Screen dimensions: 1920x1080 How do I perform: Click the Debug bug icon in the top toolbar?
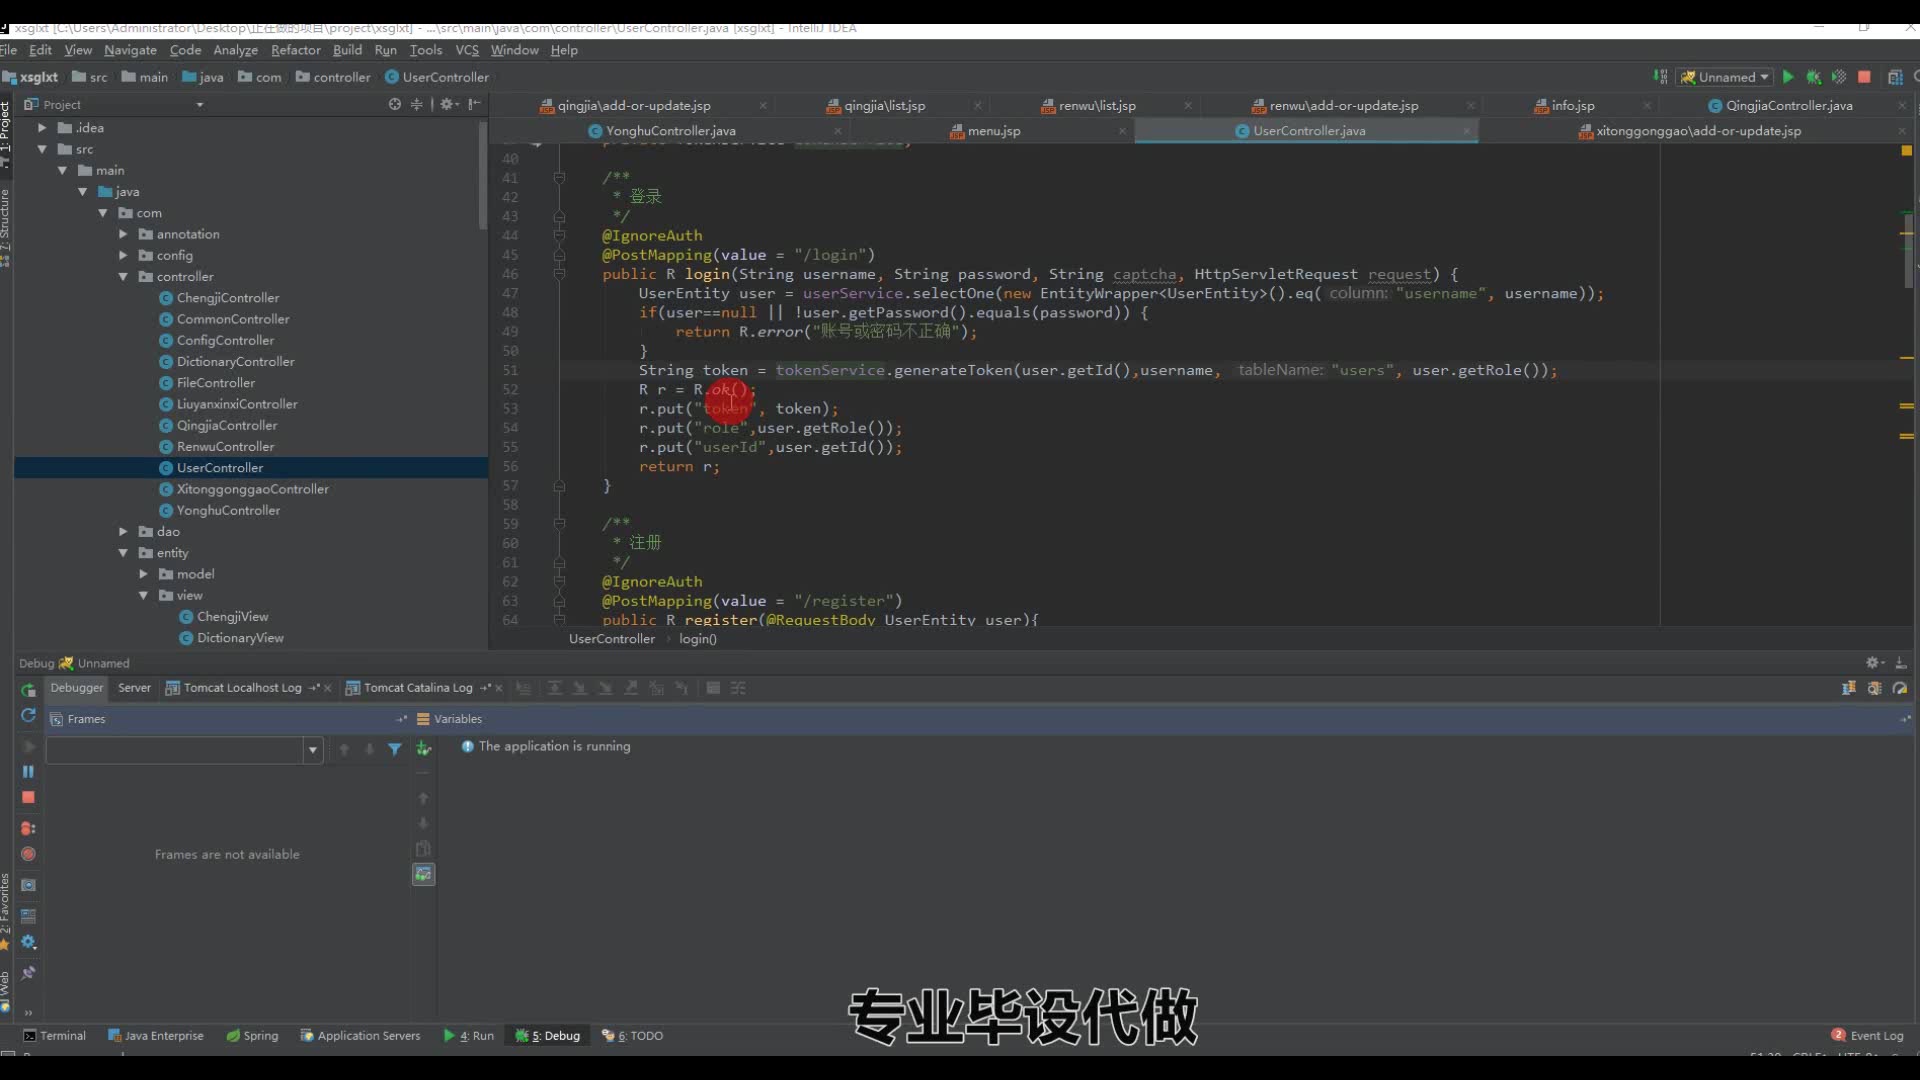pyautogui.click(x=1813, y=77)
